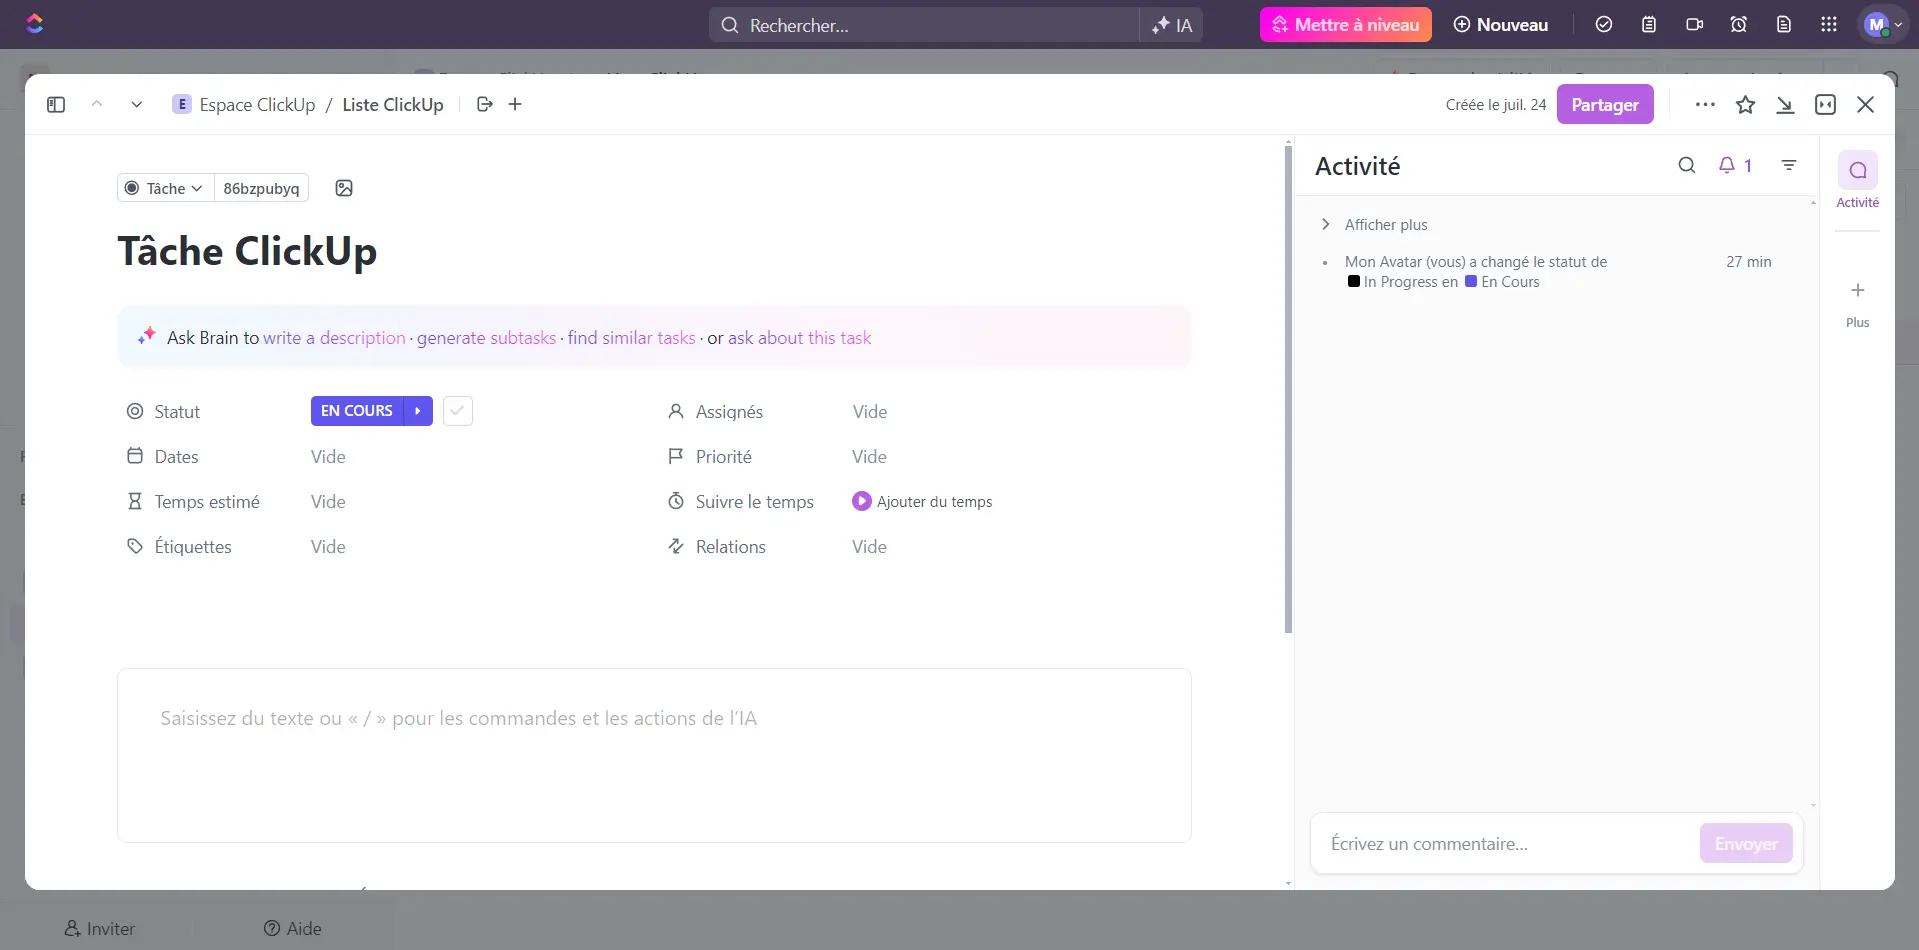Open the user avatar menu
The height and width of the screenshot is (950, 1919).
point(1883,25)
